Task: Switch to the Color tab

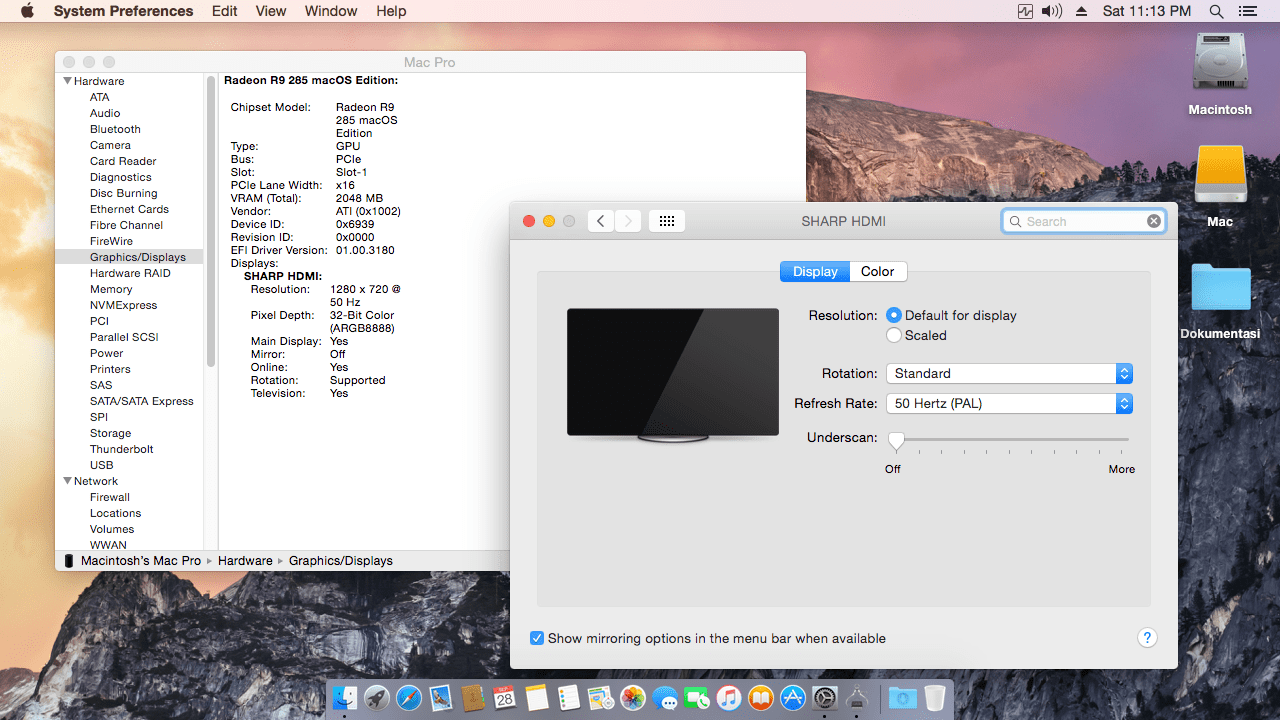Action: 878,271
